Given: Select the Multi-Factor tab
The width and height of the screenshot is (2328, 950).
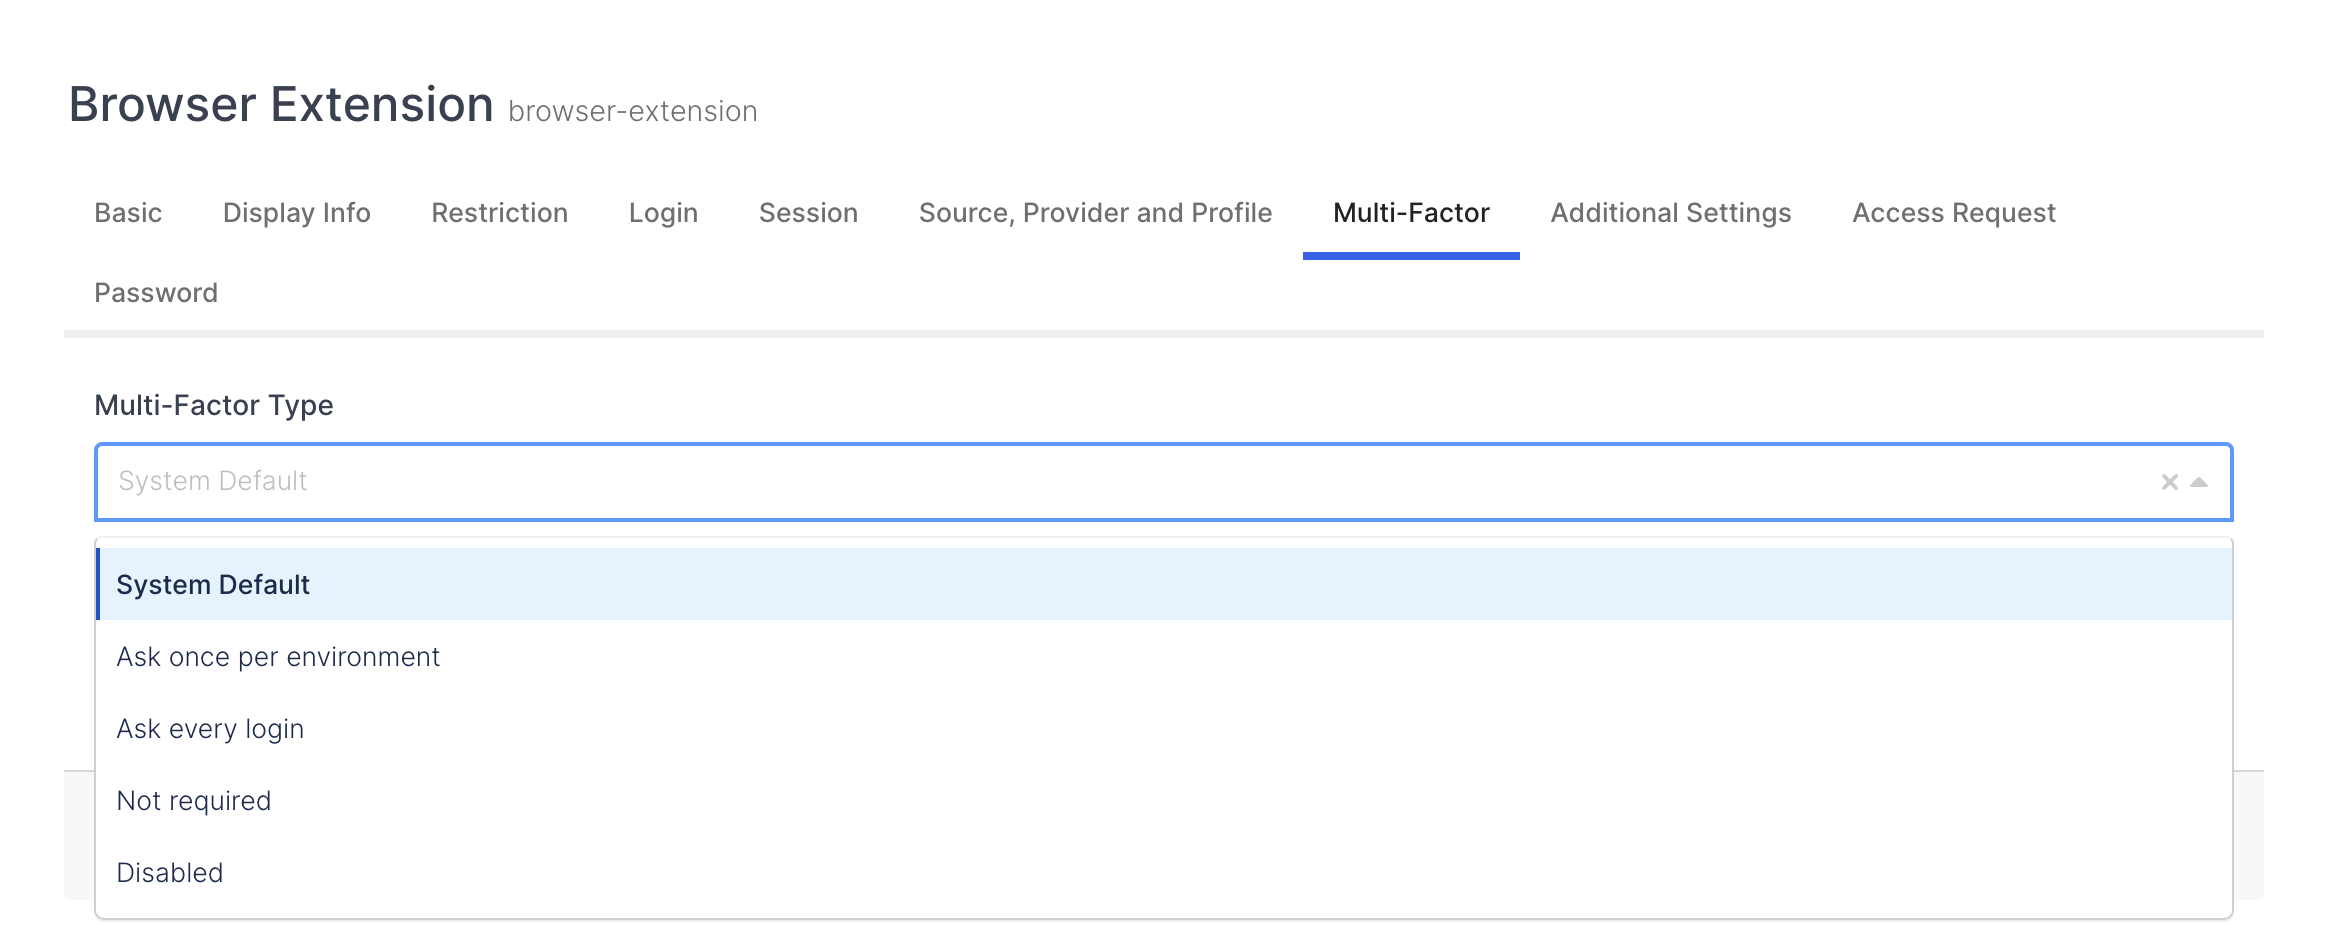Looking at the screenshot, I should [1411, 213].
